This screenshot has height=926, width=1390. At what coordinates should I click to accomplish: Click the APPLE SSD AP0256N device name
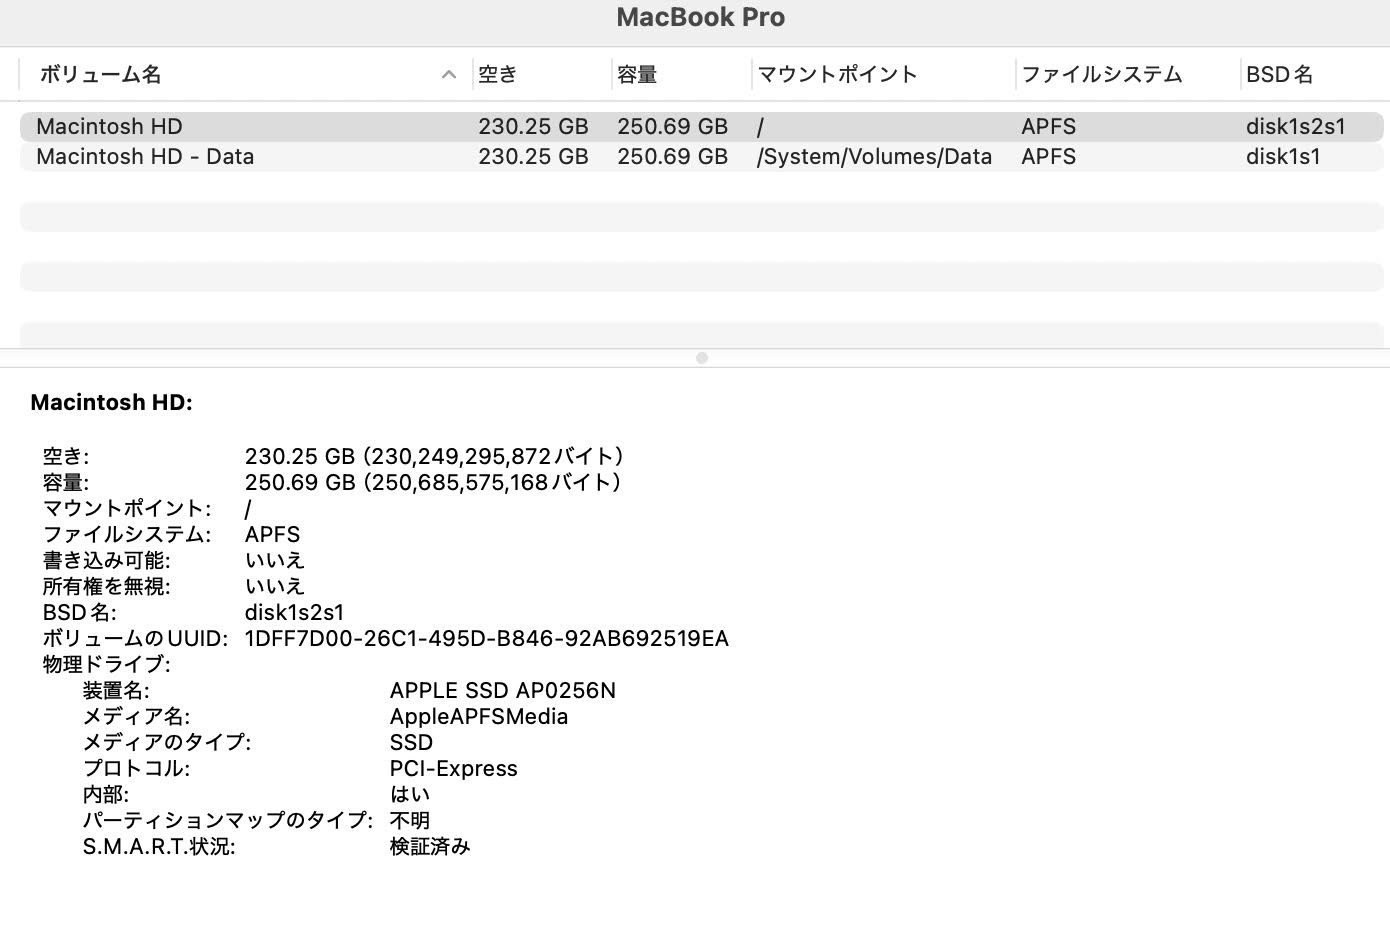[503, 690]
